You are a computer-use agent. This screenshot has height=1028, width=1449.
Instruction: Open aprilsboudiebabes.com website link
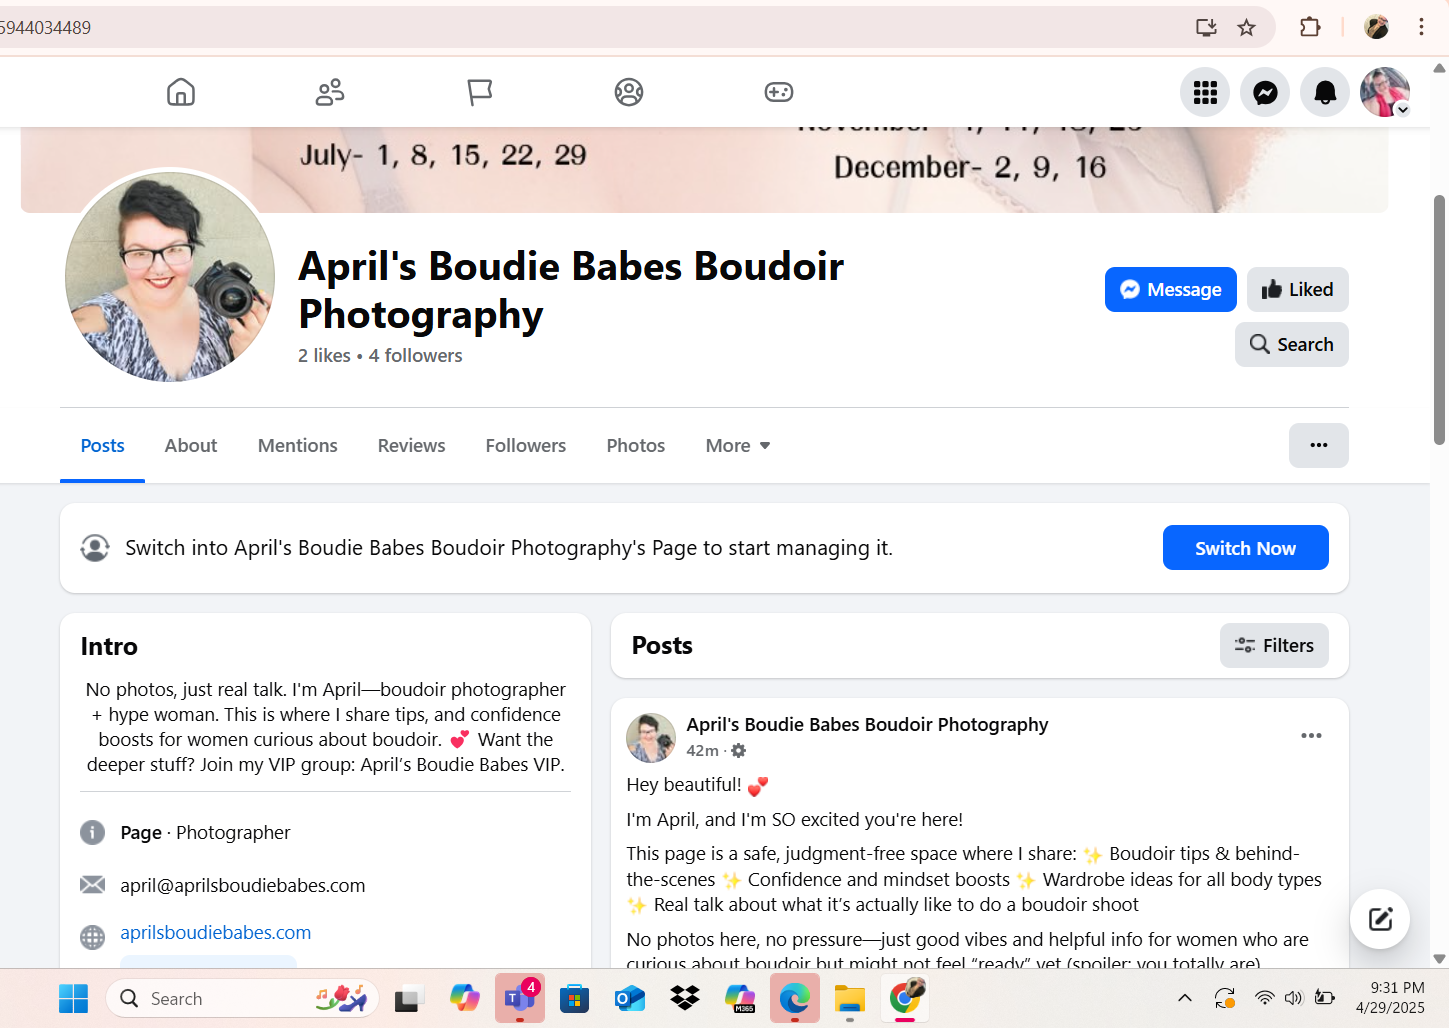click(x=216, y=932)
